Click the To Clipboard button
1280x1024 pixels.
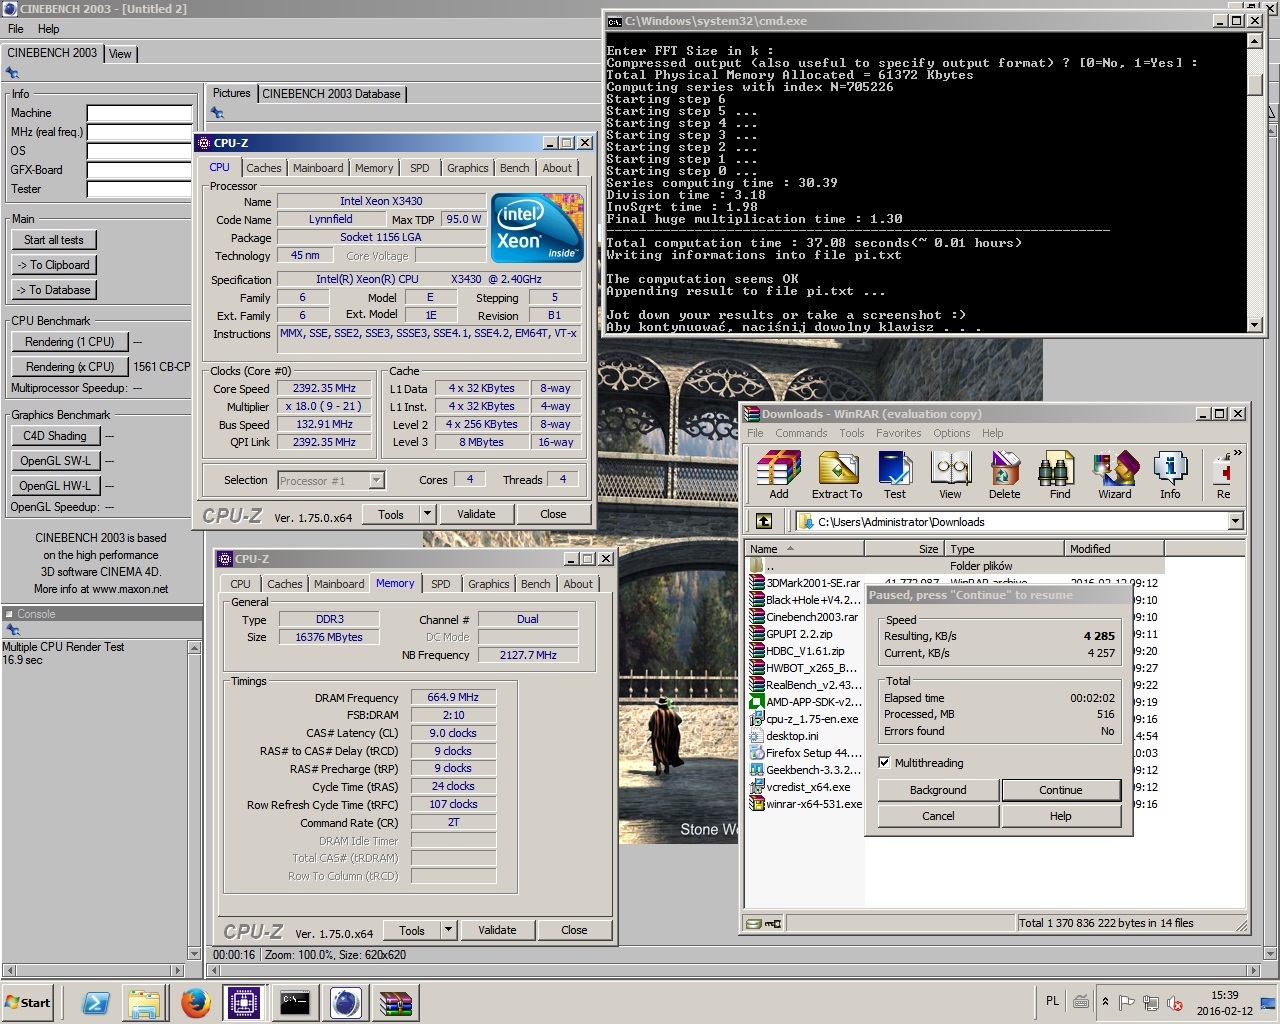[54, 265]
